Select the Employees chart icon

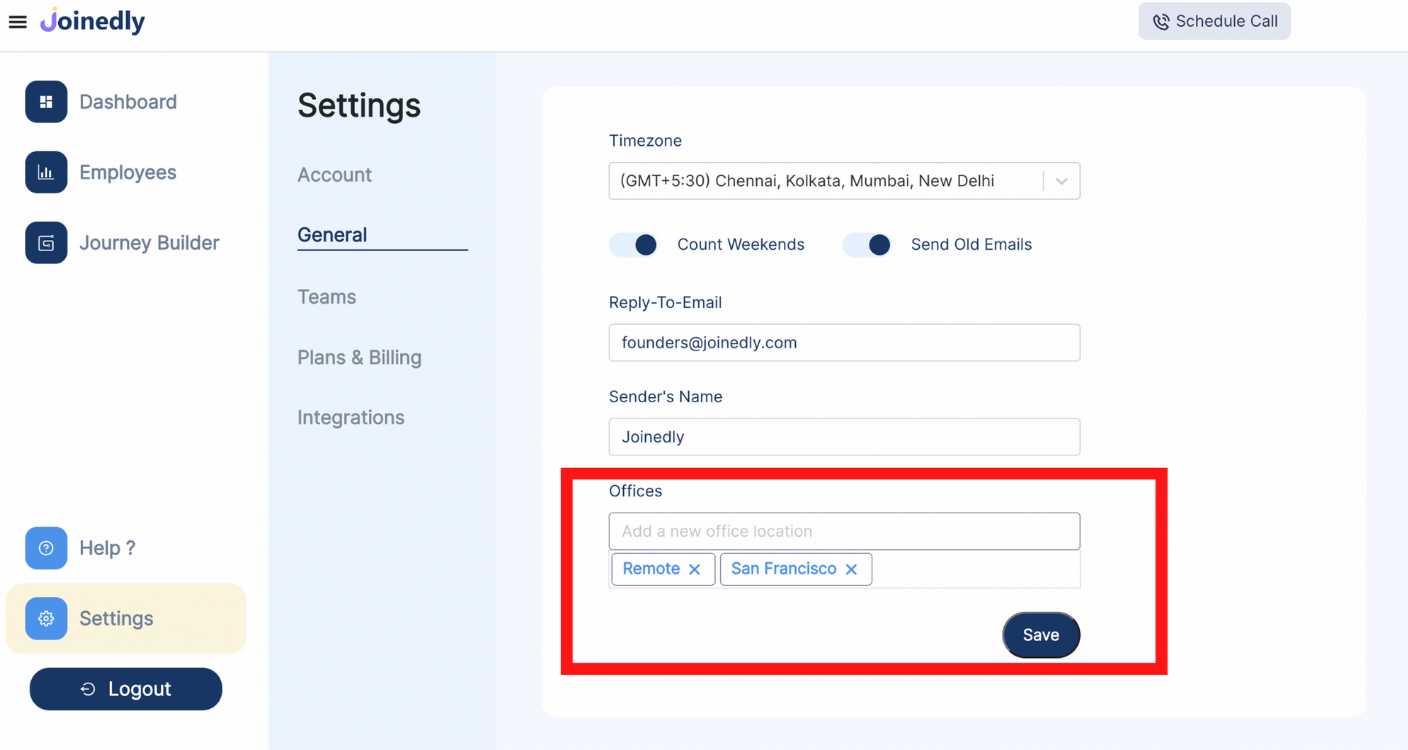pyautogui.click(x=46, y=172)
